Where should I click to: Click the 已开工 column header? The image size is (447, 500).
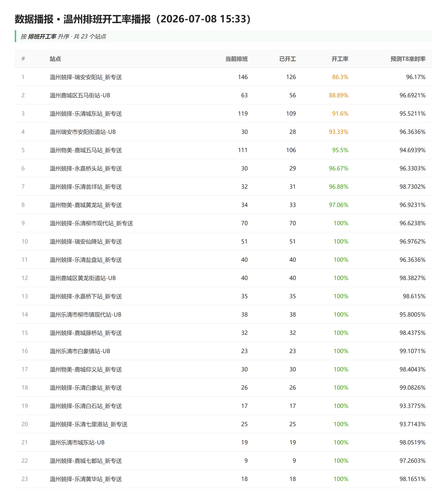click(287, 59)
